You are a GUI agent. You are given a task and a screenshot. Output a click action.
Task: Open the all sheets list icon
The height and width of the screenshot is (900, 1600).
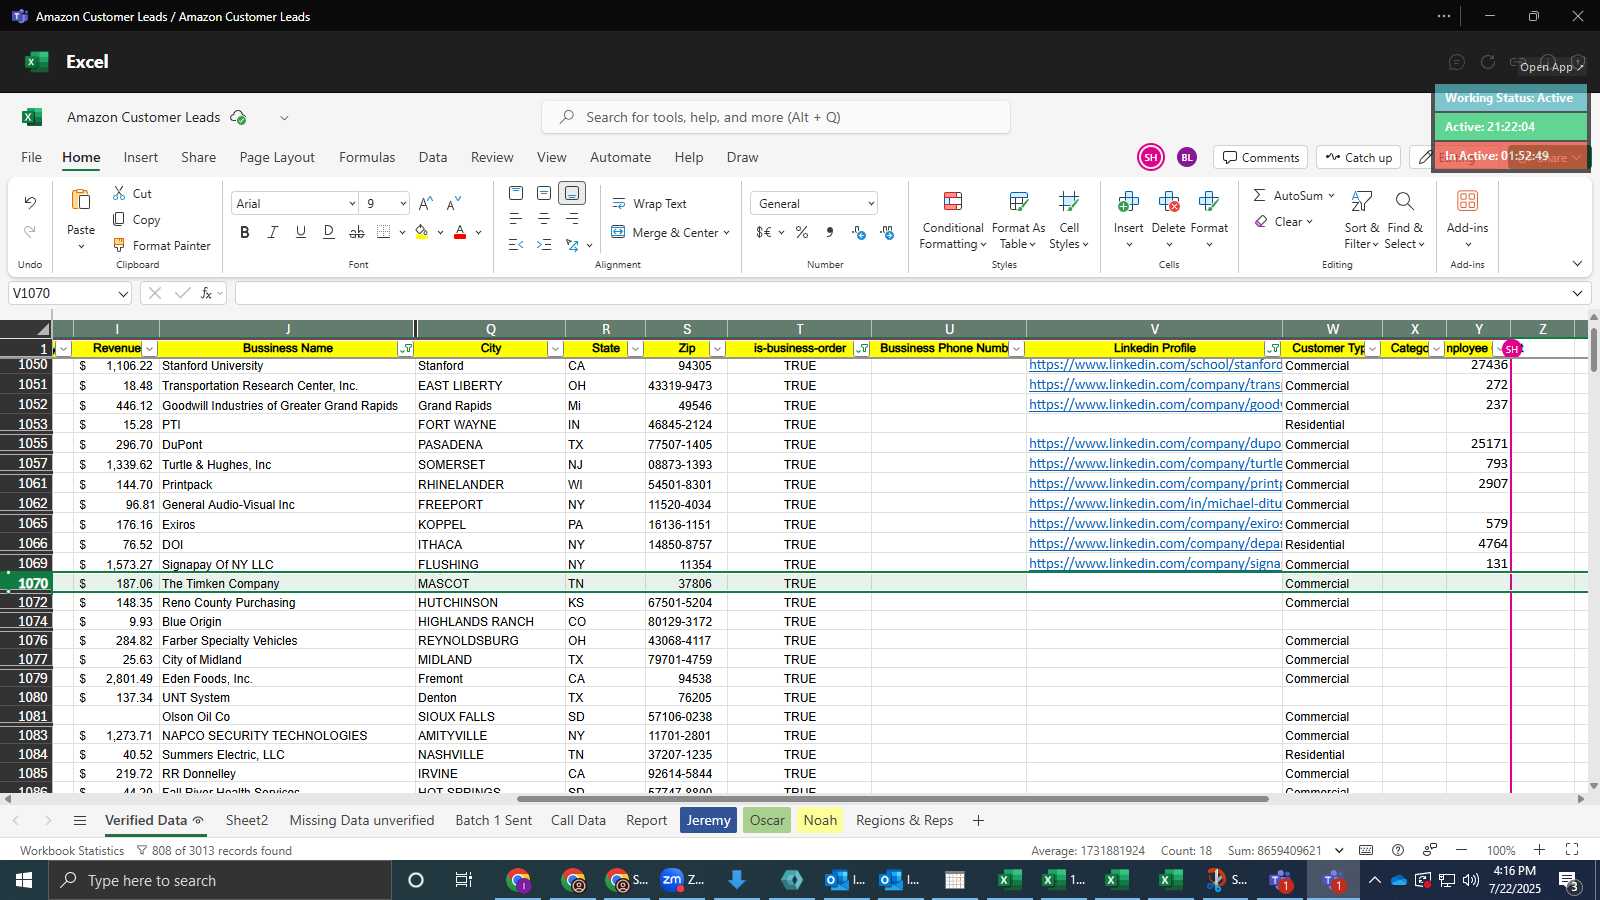80,820
